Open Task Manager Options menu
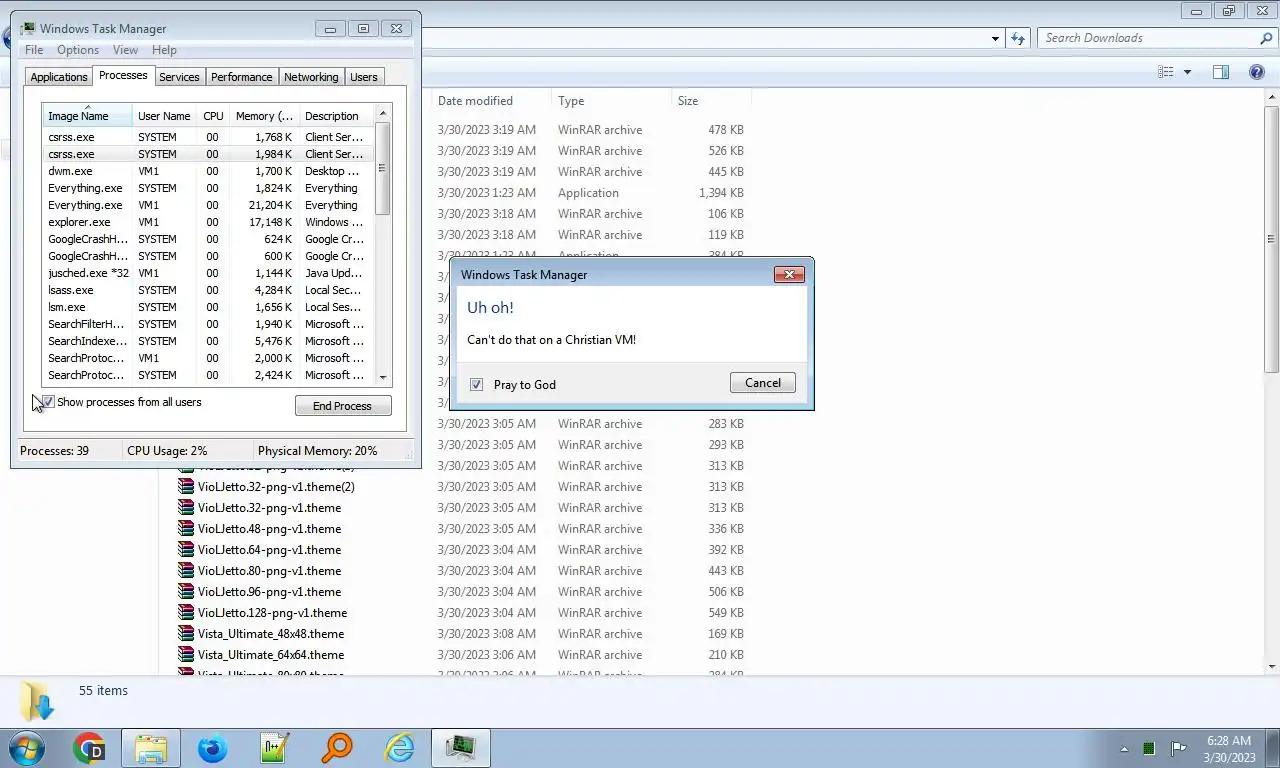 coord(78,50)
